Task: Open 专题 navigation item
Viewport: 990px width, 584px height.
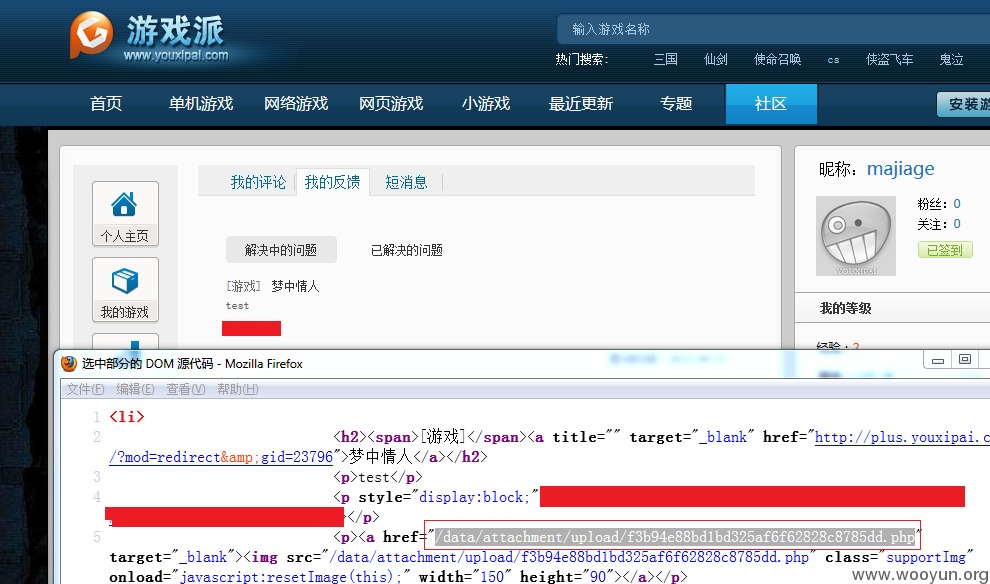Action: [x=676, y=104]
